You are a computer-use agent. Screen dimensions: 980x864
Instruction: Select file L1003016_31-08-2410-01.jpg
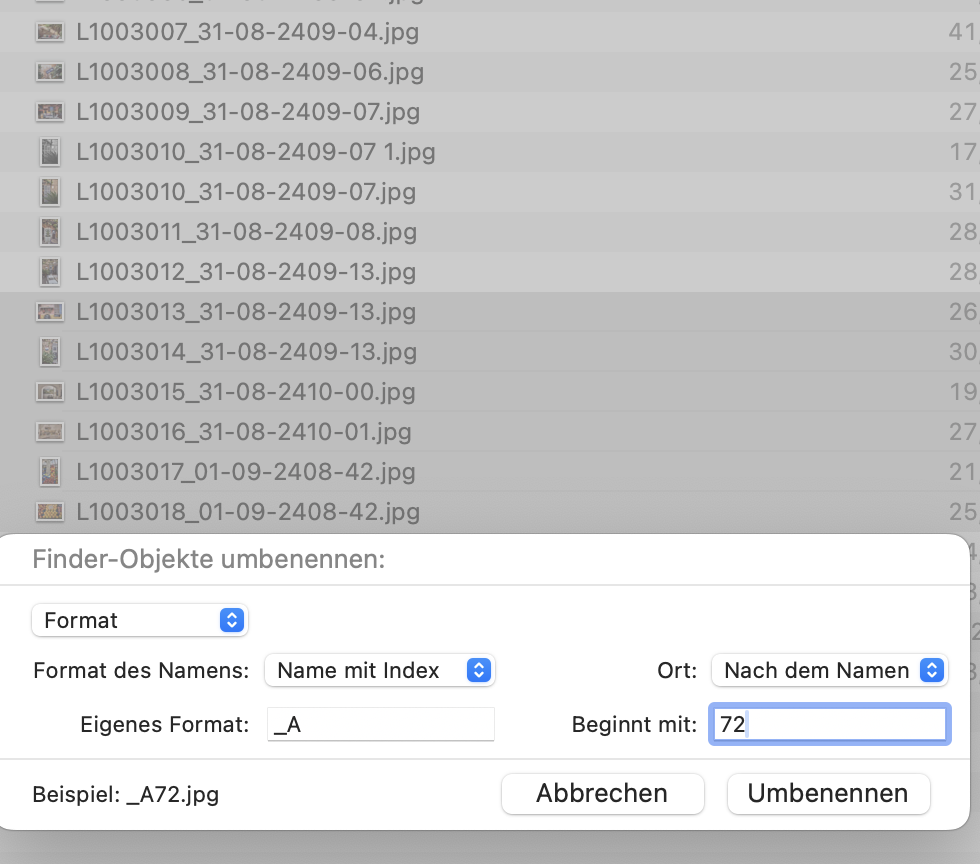(x=244, y=432)
